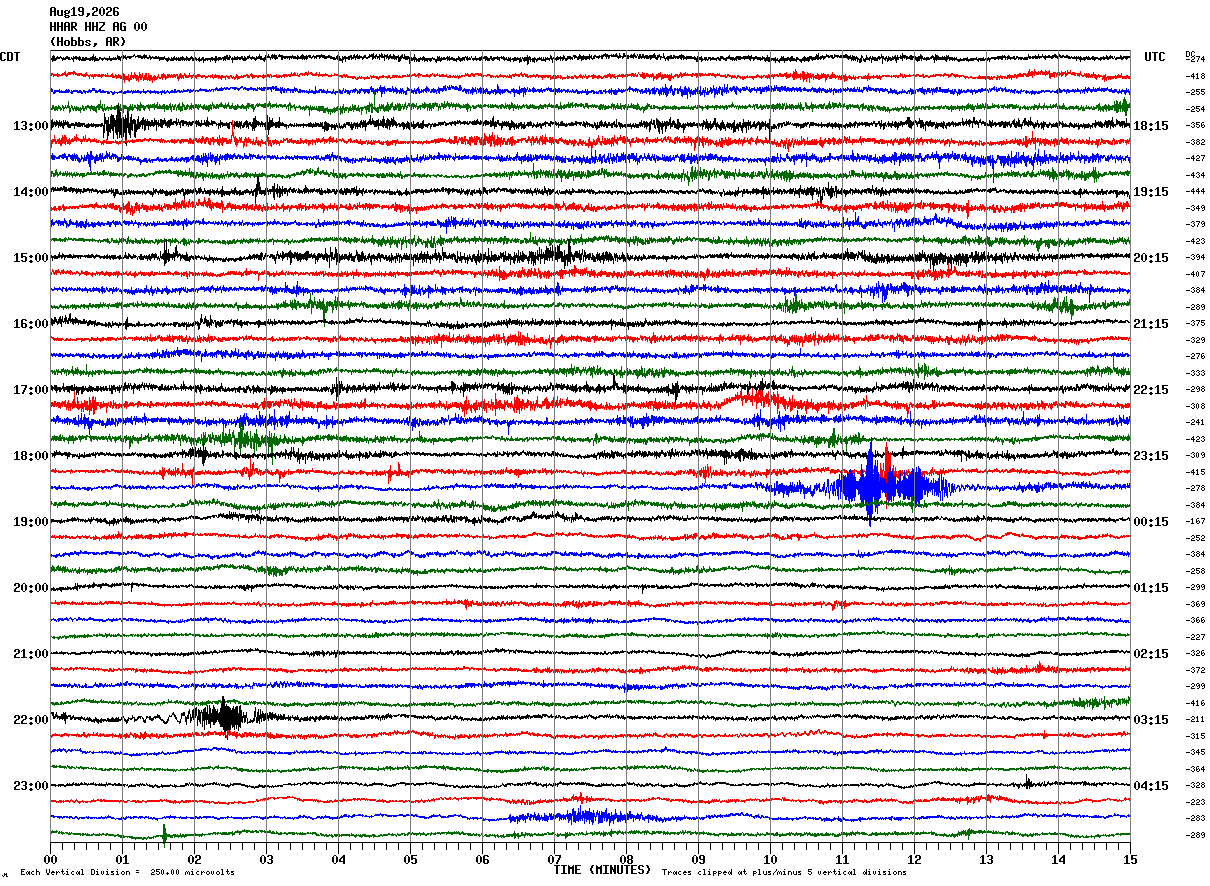The image size is (1210, 886).
Task: Click the Aug19,2026 date text
Action: [84, 12]
